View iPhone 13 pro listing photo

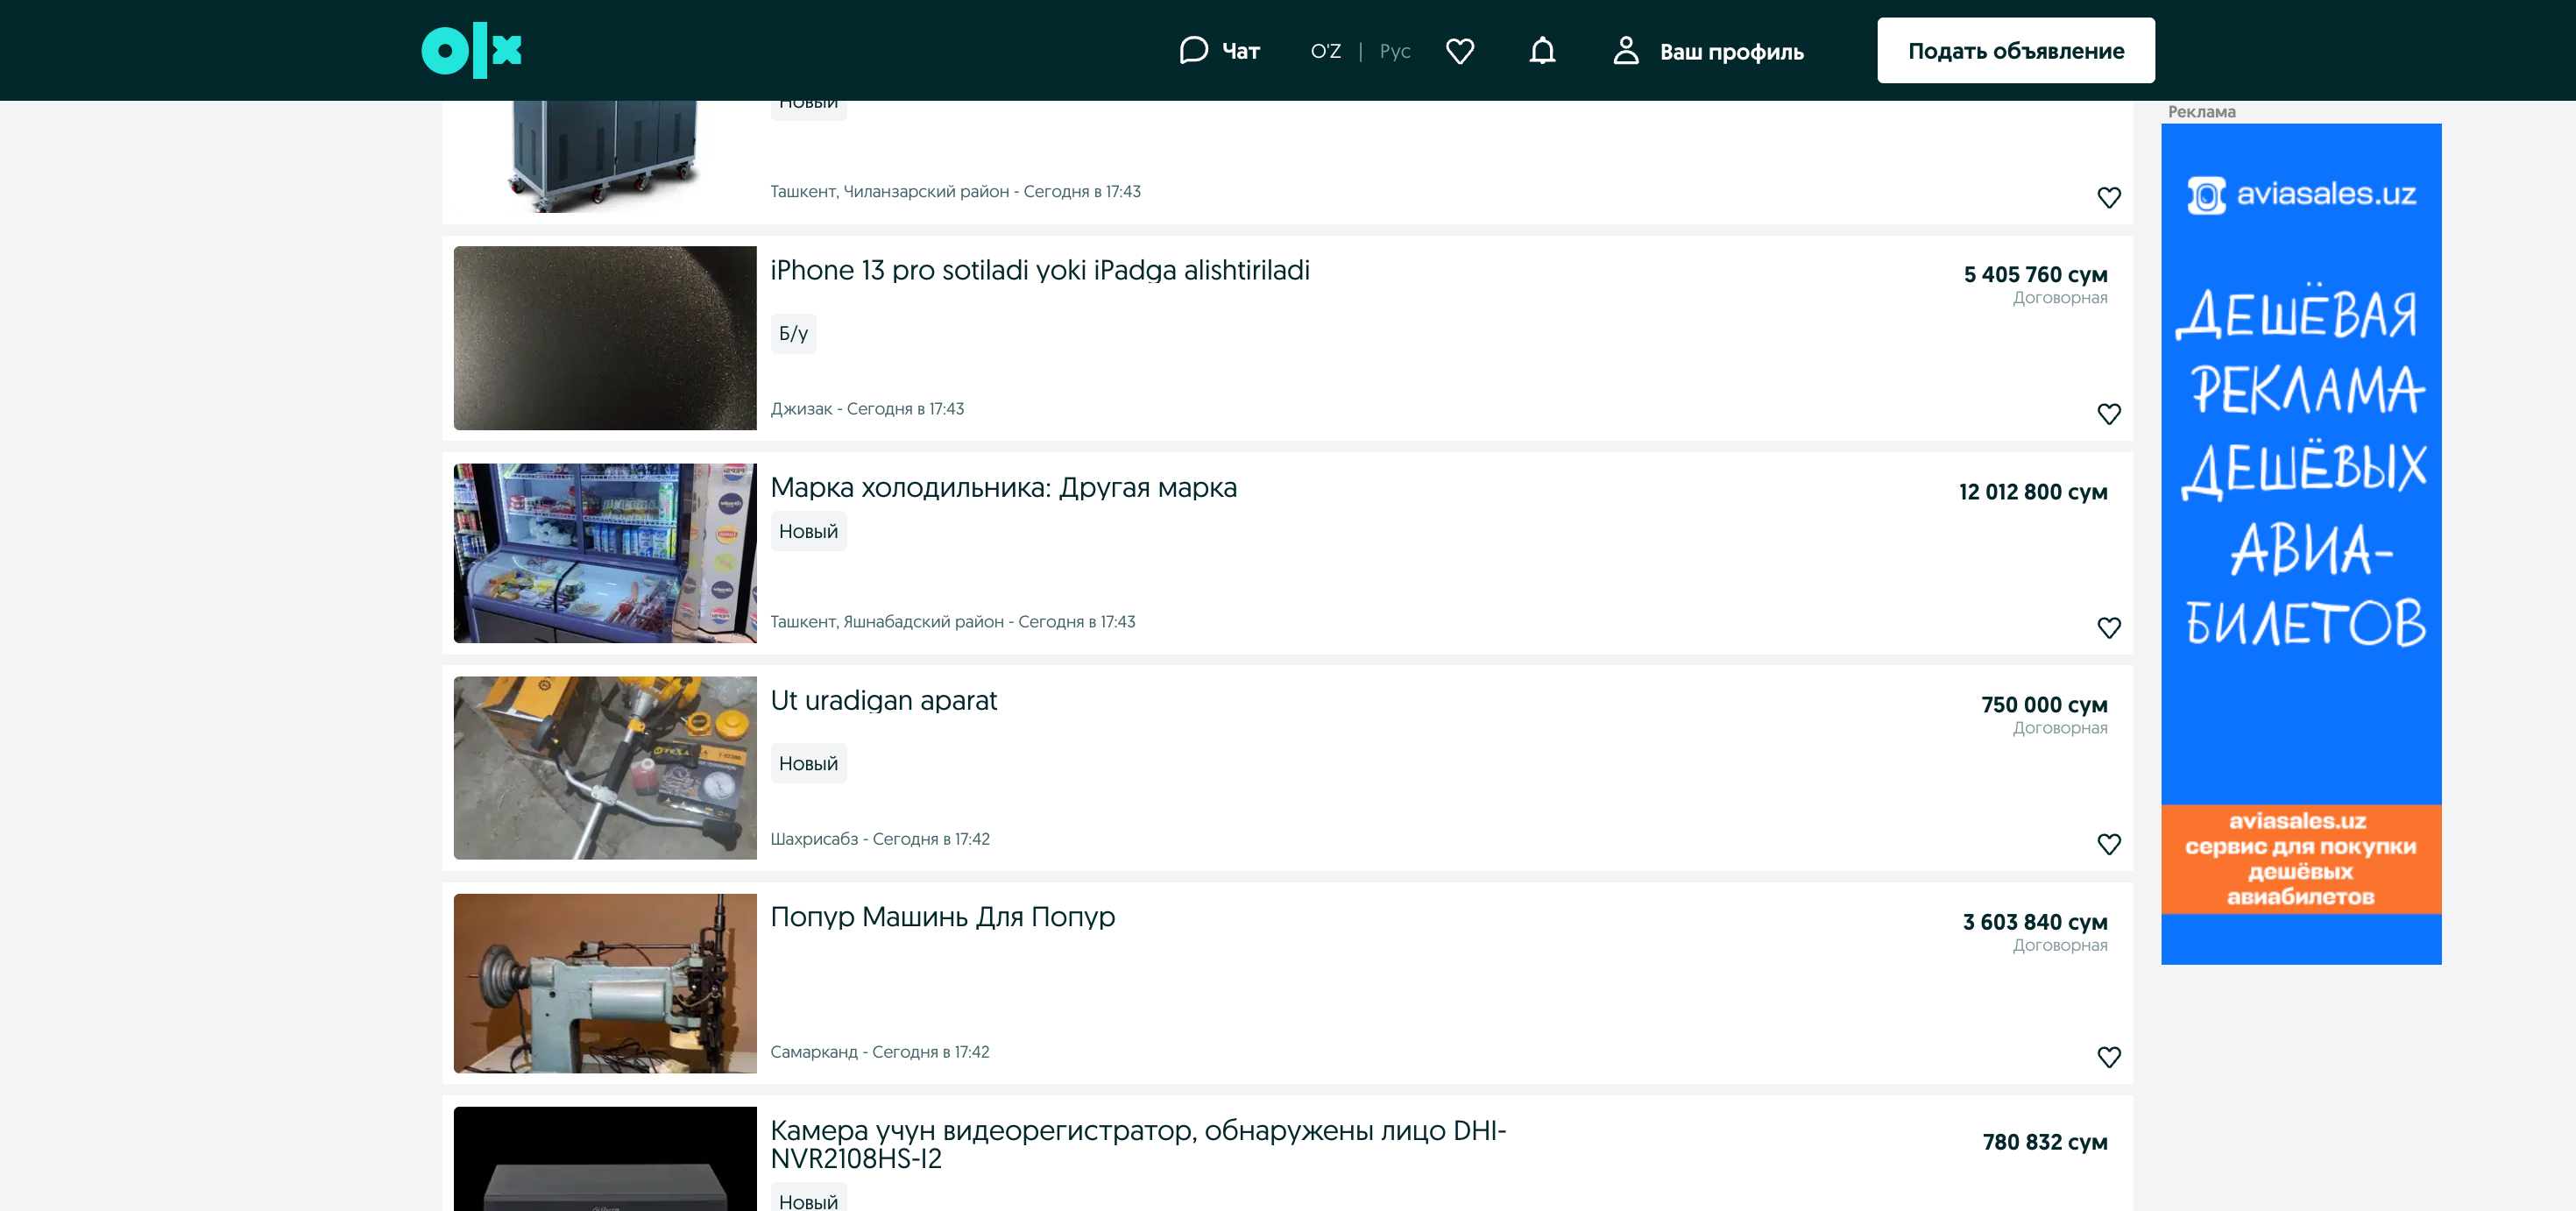click(605, 338)
